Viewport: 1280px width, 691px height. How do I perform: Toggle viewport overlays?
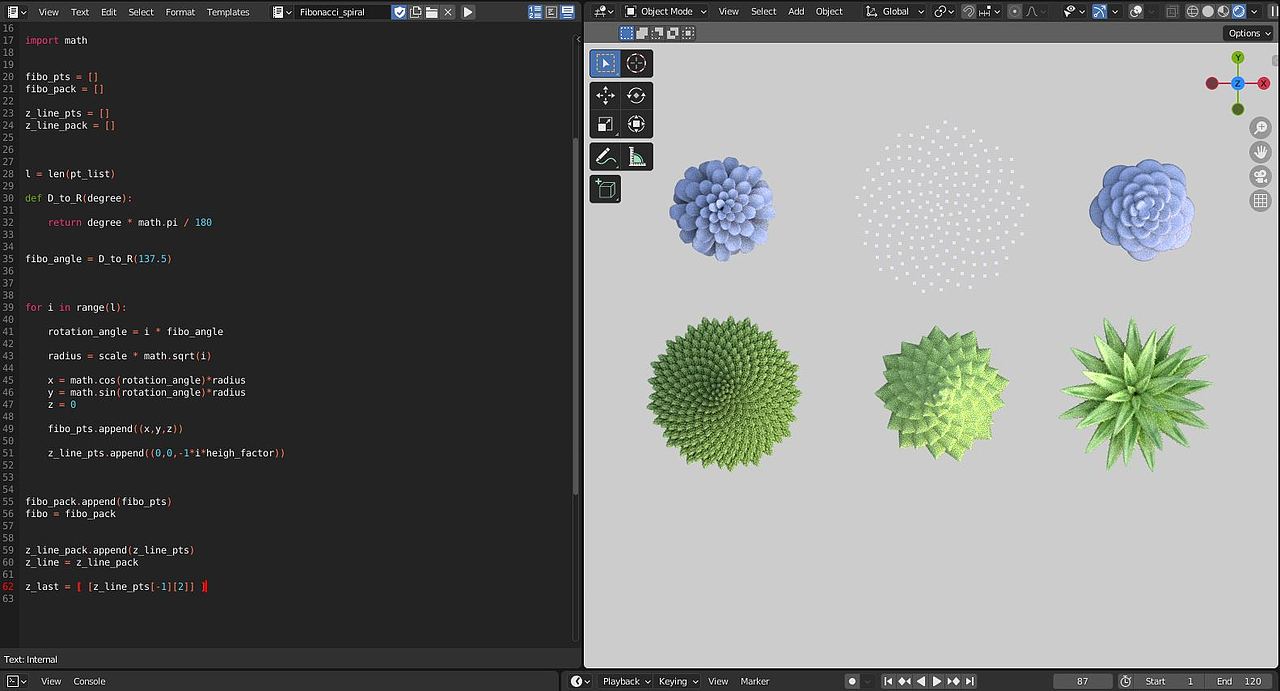[x=1135, y=11]
